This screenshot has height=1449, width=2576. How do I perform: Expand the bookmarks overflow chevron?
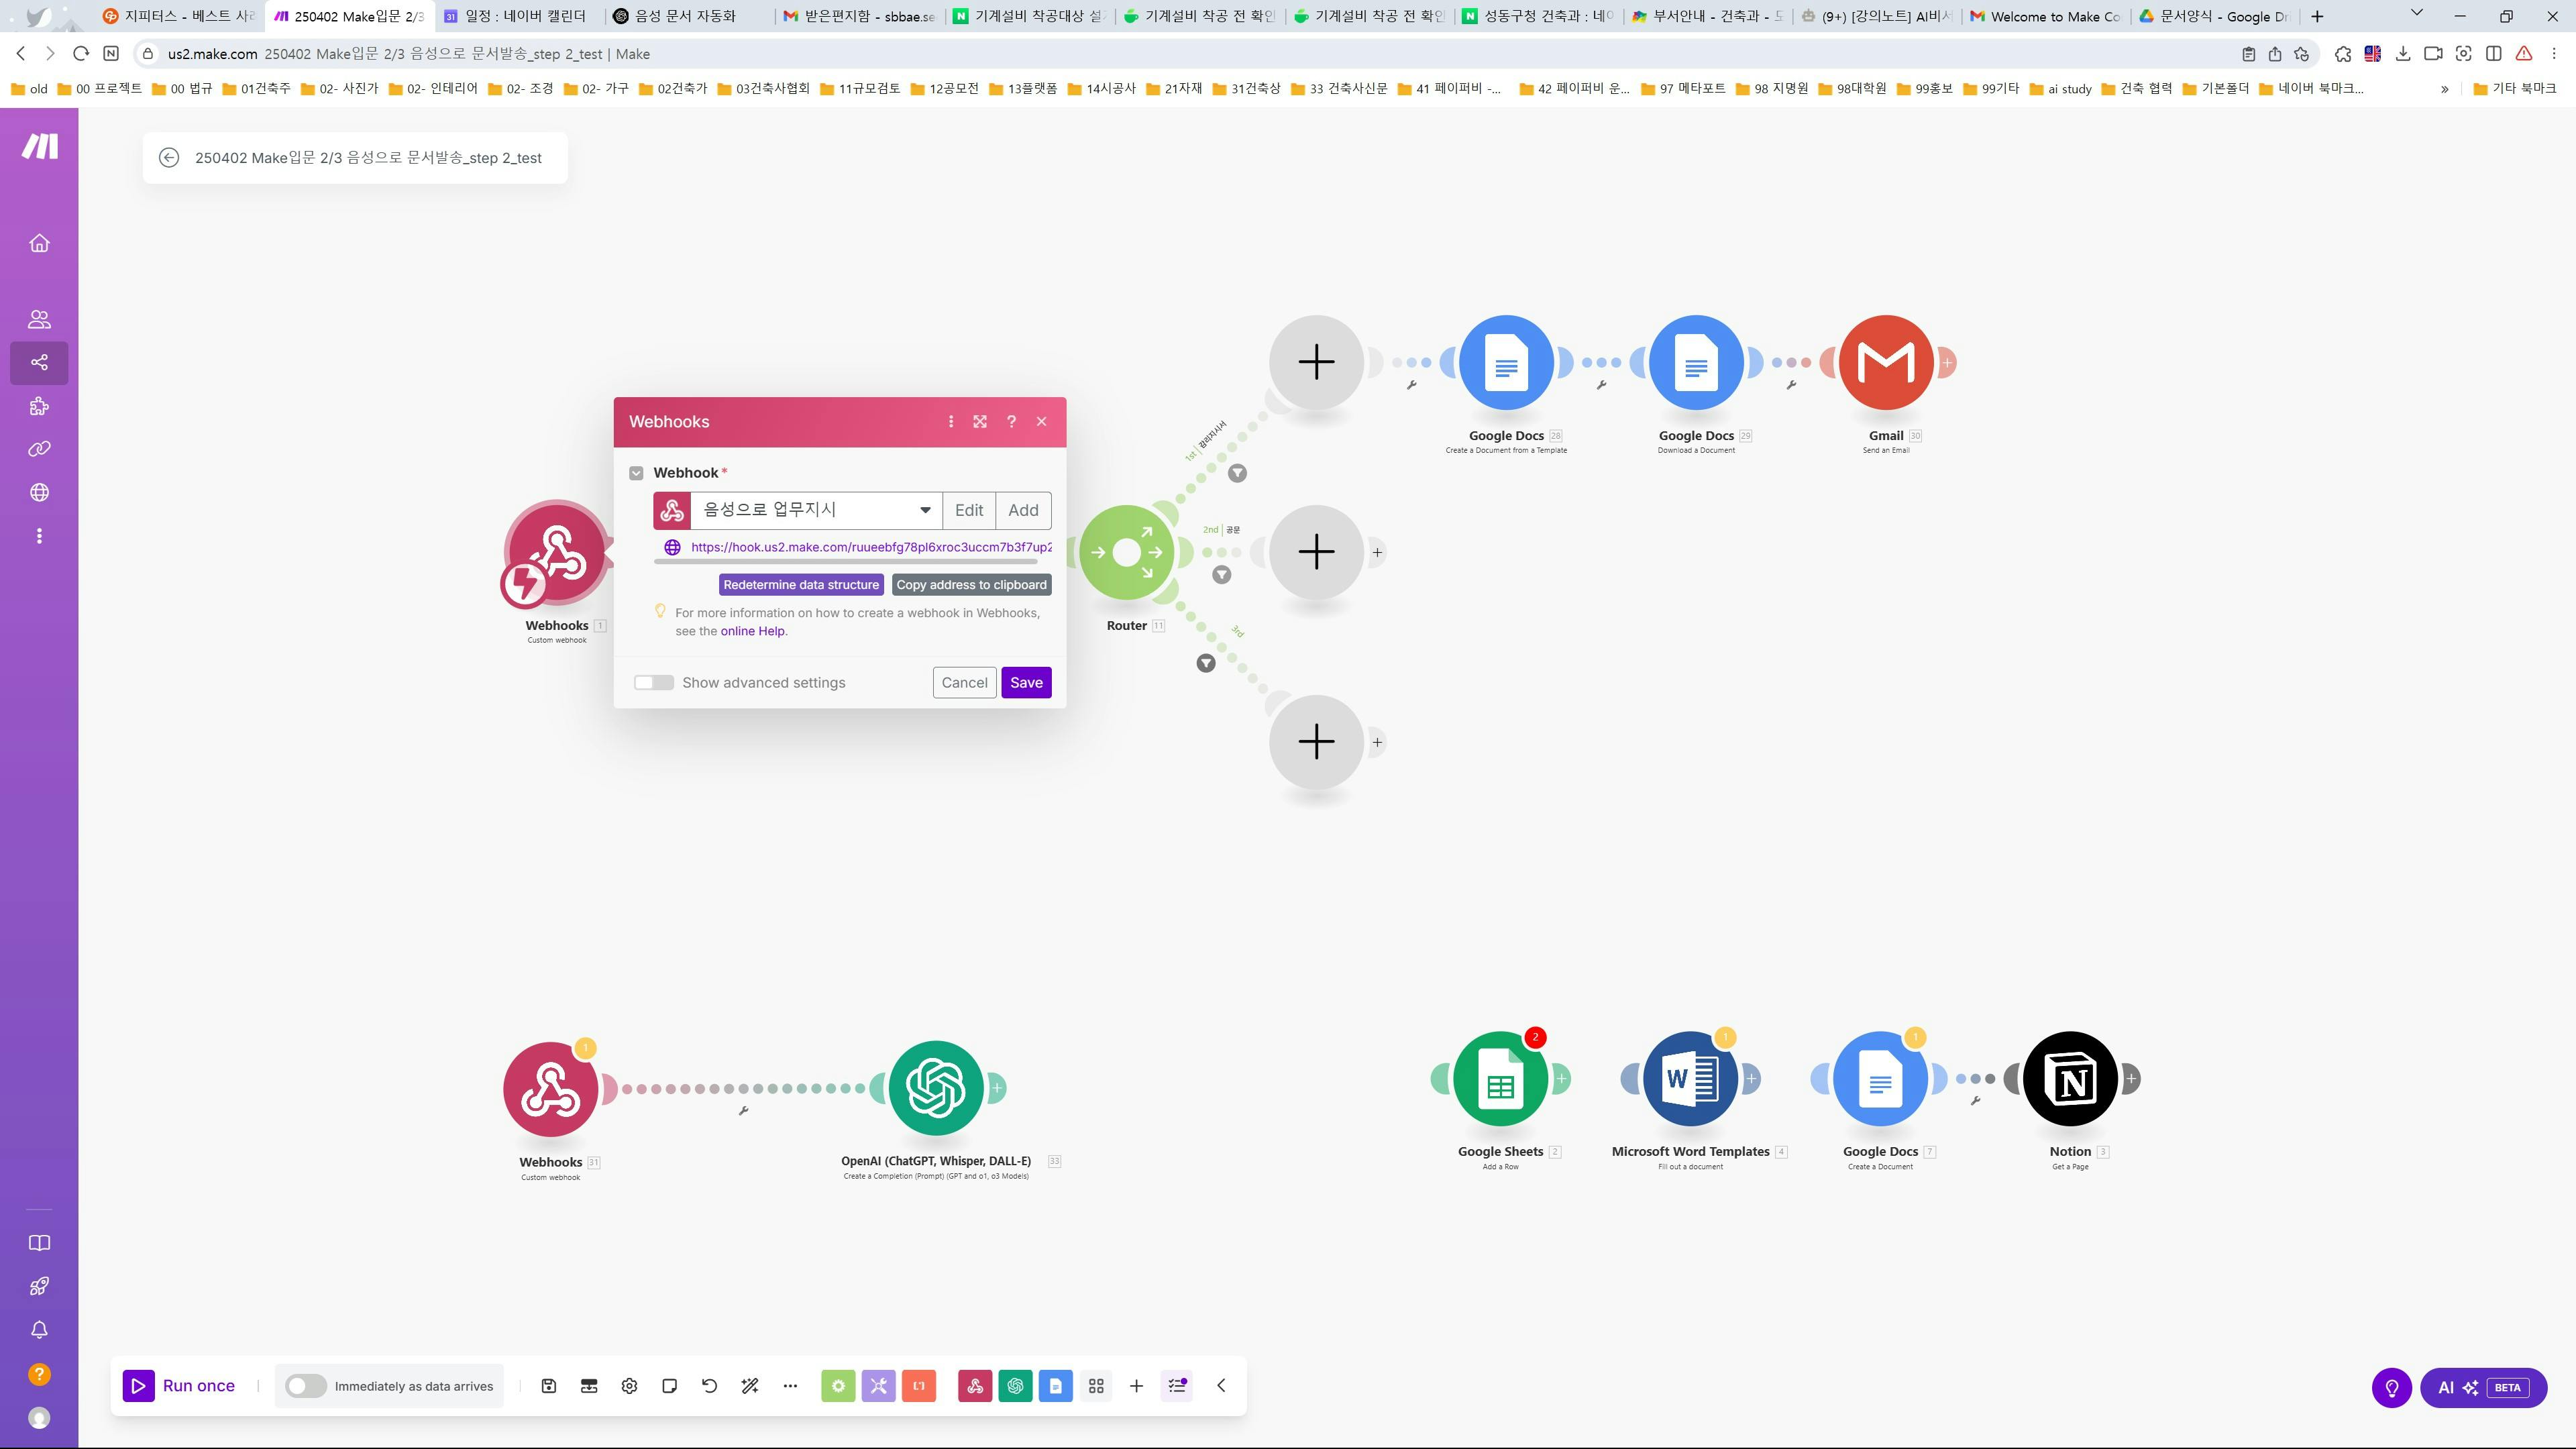2444,89
